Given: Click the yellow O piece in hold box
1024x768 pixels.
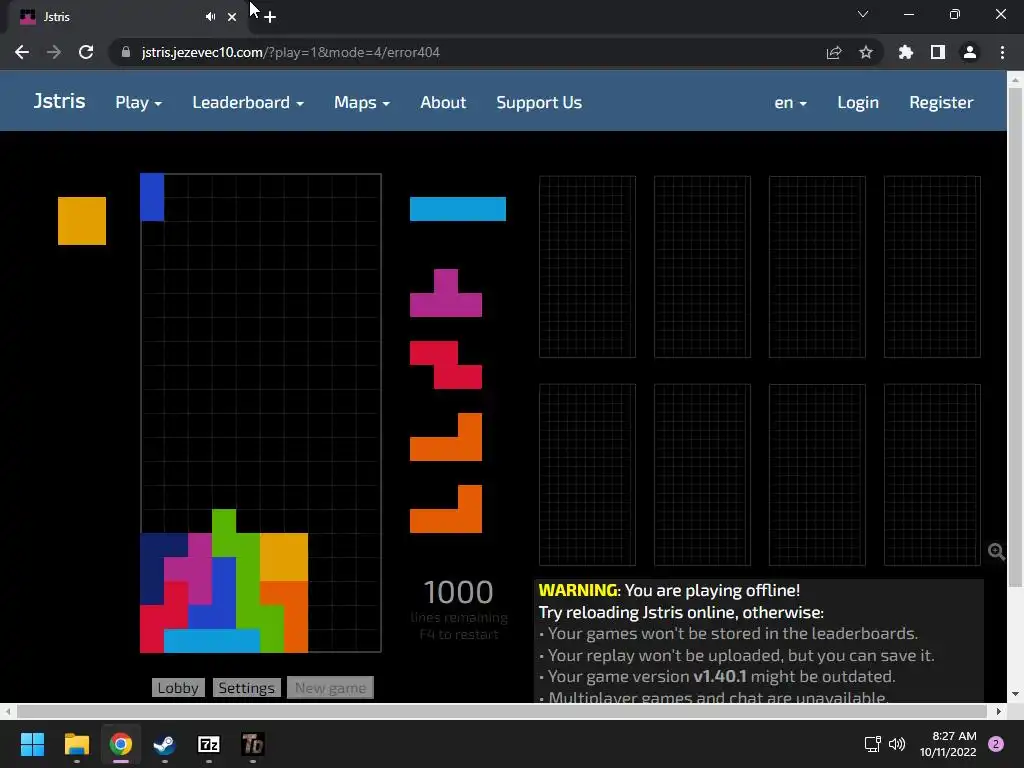Looking at the screenshot, I should pyautogui.click(x=82, y=221).
